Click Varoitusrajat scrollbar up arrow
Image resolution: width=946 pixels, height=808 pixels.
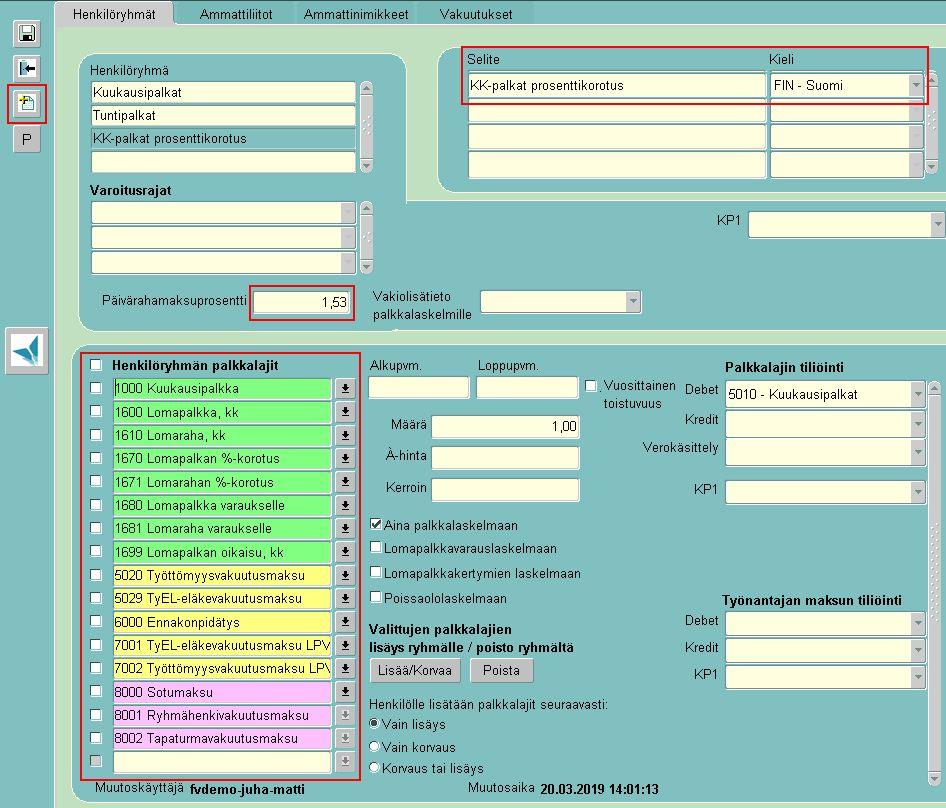[366, 208]
